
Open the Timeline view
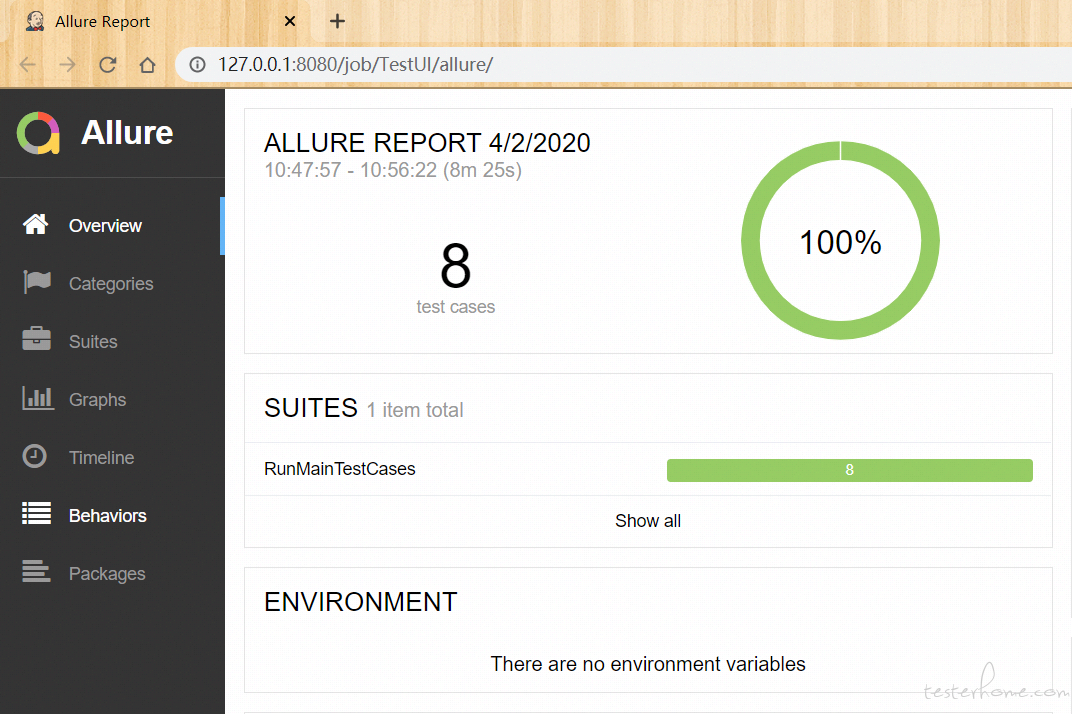tap(112, 458)
